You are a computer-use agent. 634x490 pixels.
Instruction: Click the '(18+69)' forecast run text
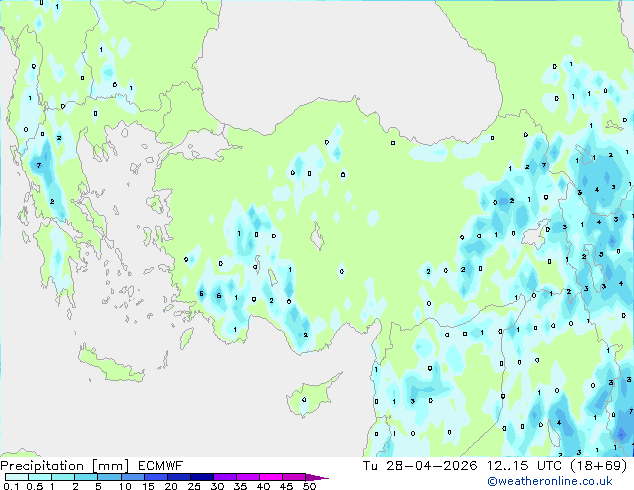click(x=599, y=466)
